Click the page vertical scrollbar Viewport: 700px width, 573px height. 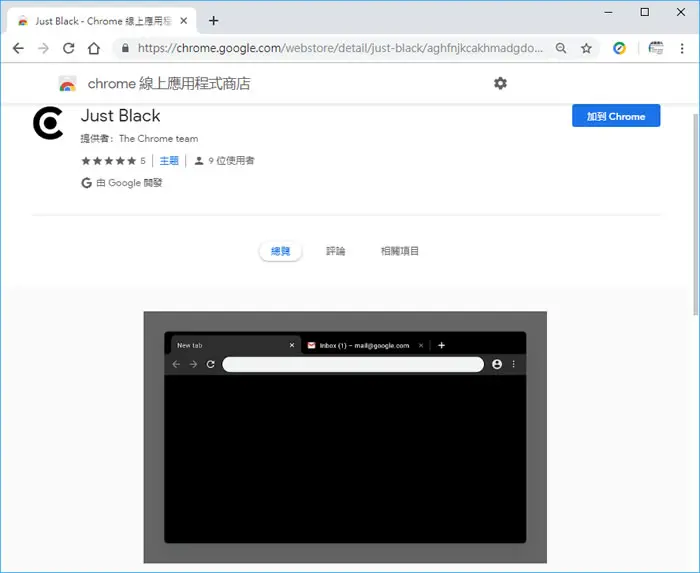pos(696,214)
